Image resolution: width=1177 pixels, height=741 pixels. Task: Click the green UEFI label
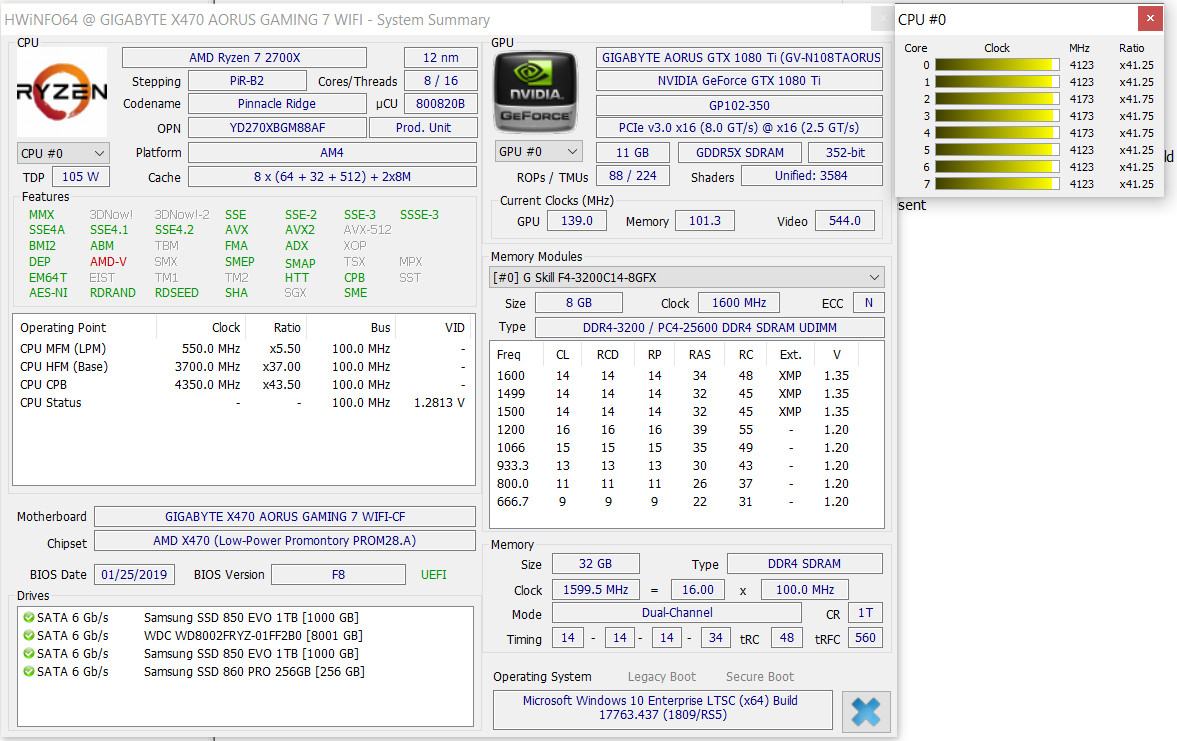pyautogui.click(x=433, y=574)
